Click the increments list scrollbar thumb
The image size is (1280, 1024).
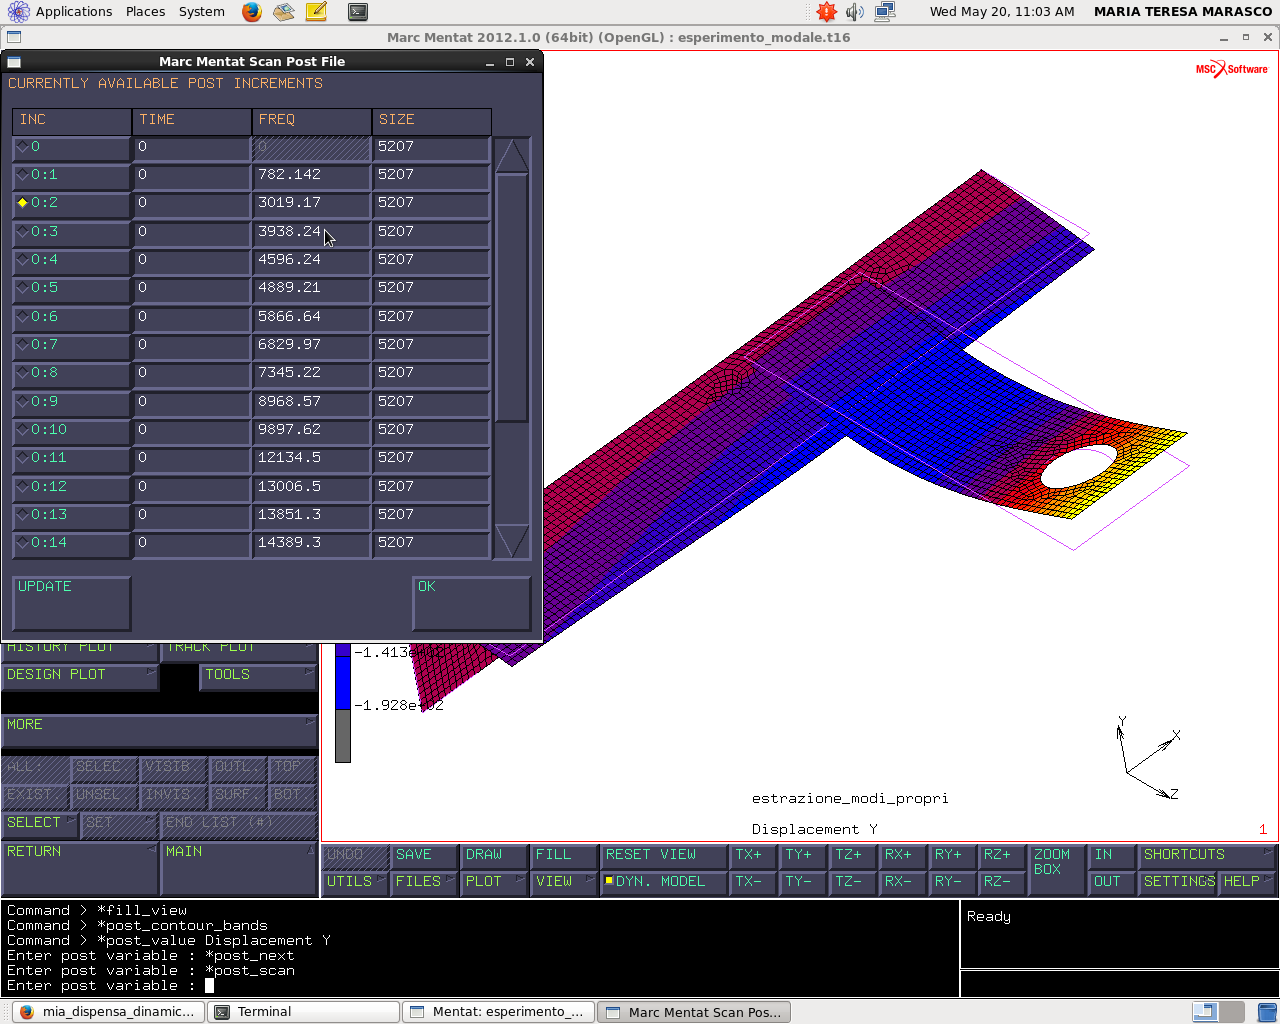point(511,297)
